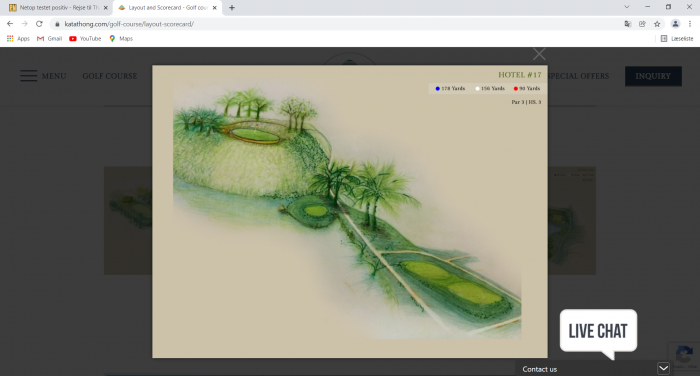Image resolution: width=700 pixels, height=376 pixels.
Task: Expand the tab search dropdown arrow
Action: click(x=627, y=7)
